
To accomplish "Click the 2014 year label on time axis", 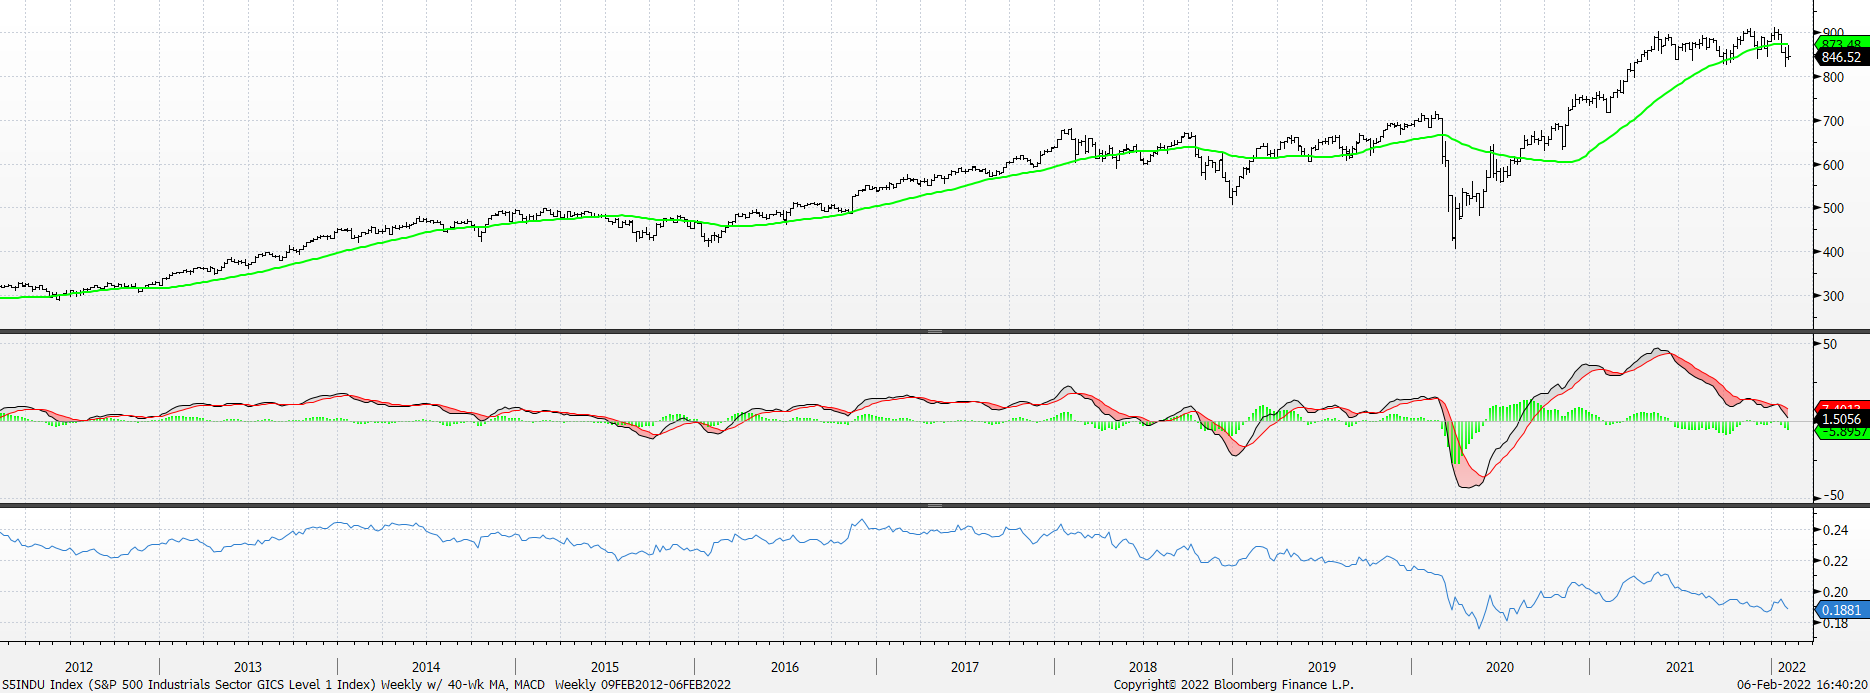I will 426,667.
